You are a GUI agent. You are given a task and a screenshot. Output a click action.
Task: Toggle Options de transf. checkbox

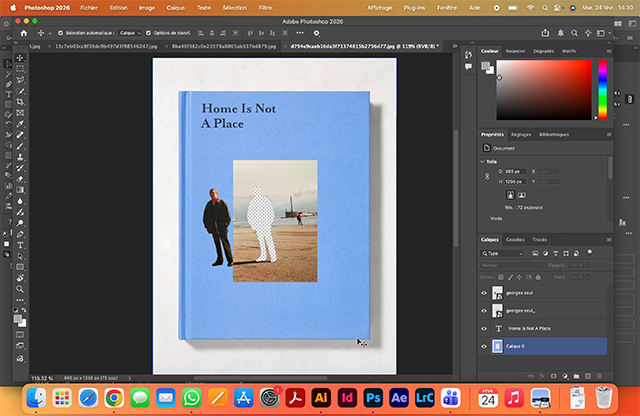pos(148,33)
